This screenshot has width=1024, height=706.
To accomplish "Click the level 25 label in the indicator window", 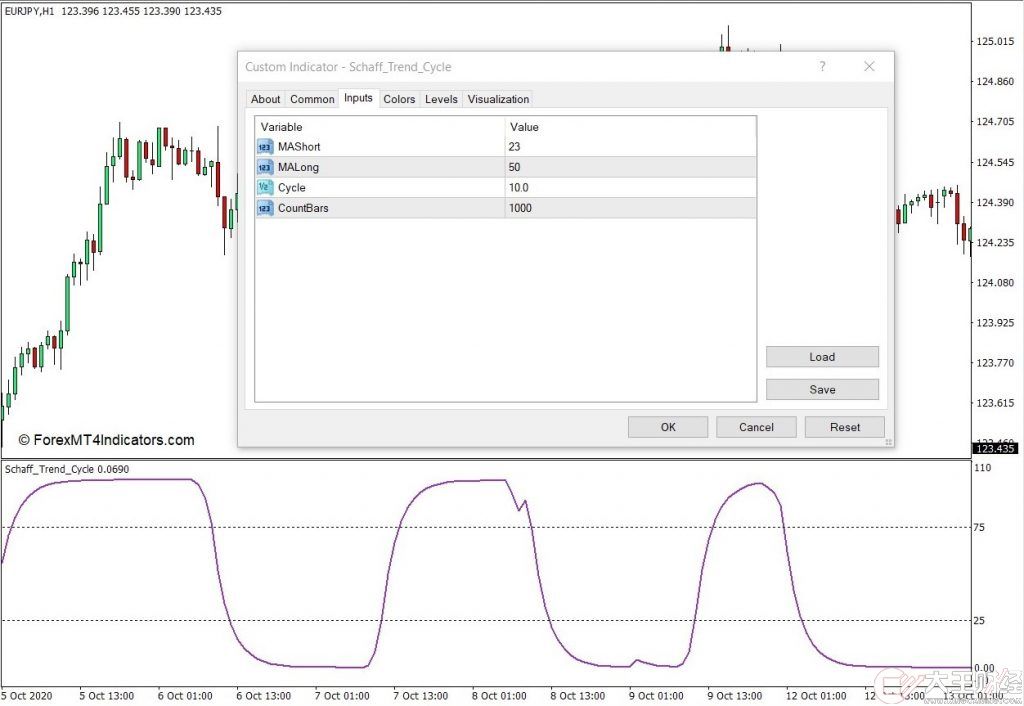I will (x=979, y=620).
